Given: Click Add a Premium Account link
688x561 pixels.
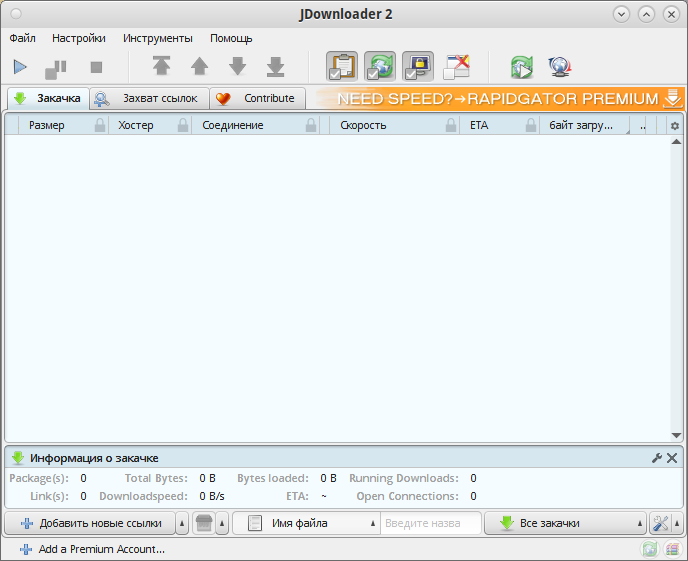Looking at the screenshot, I should tap(92, 549).
